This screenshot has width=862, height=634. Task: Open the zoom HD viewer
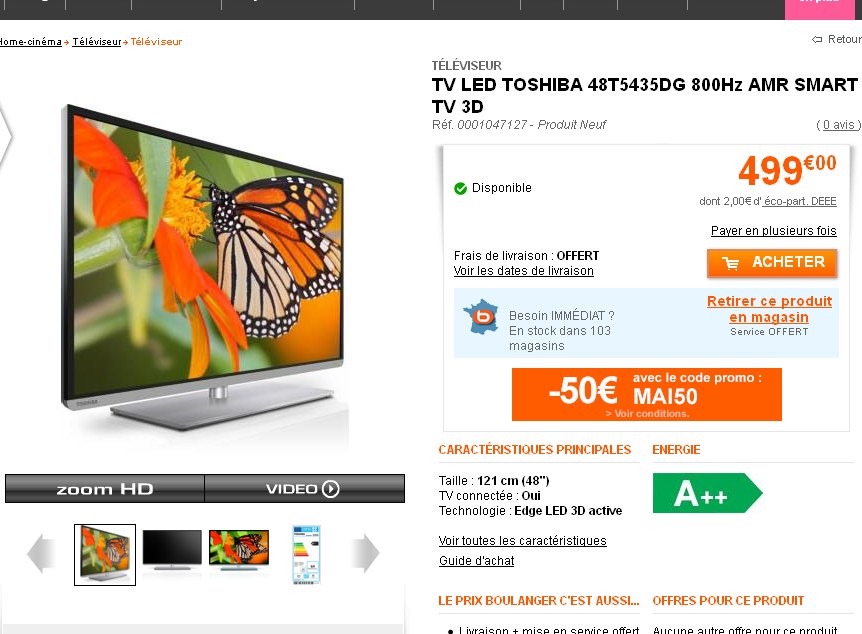point(104,488)
